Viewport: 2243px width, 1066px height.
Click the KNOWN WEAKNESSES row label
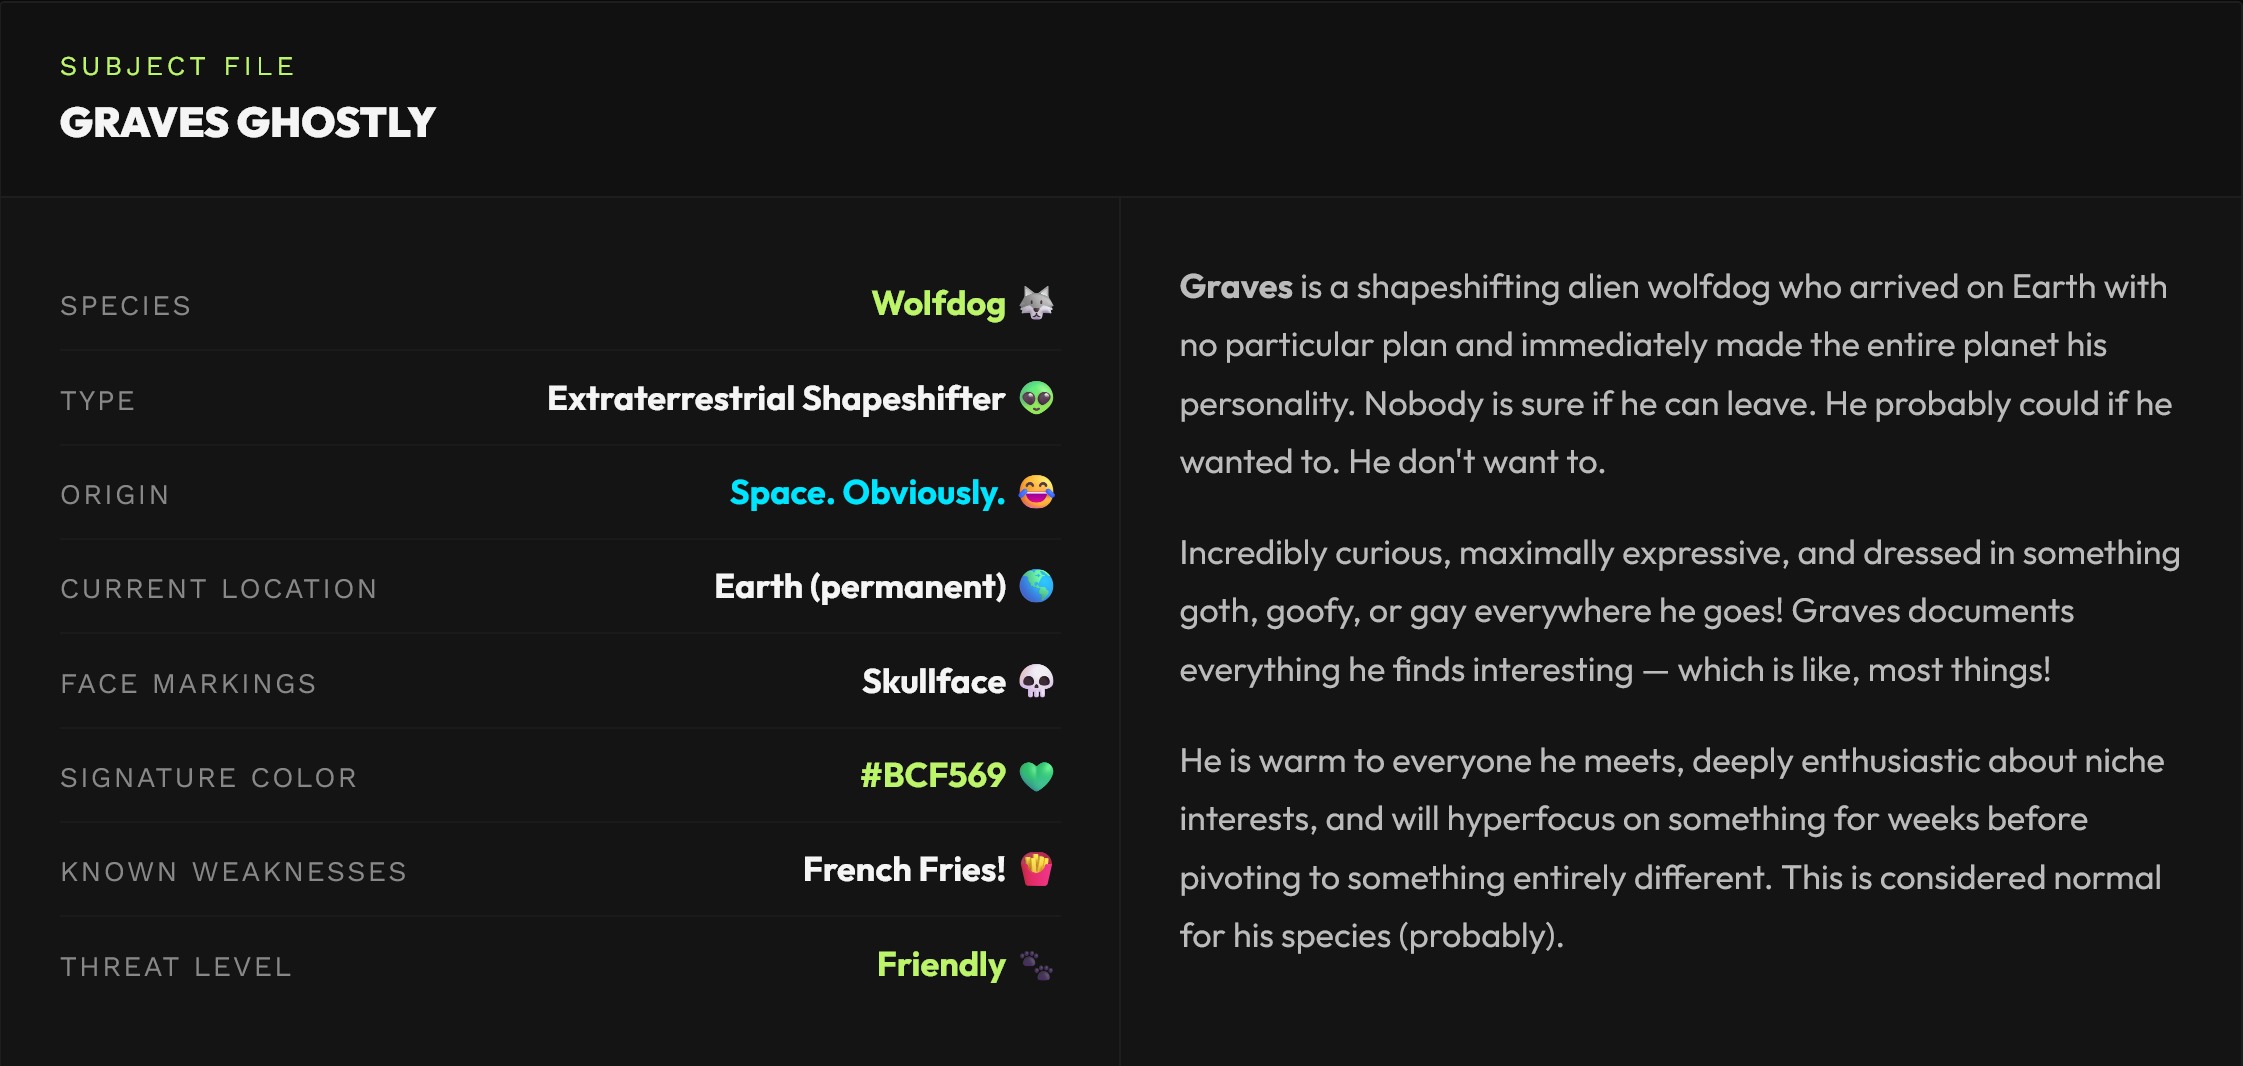pos(233,872)
